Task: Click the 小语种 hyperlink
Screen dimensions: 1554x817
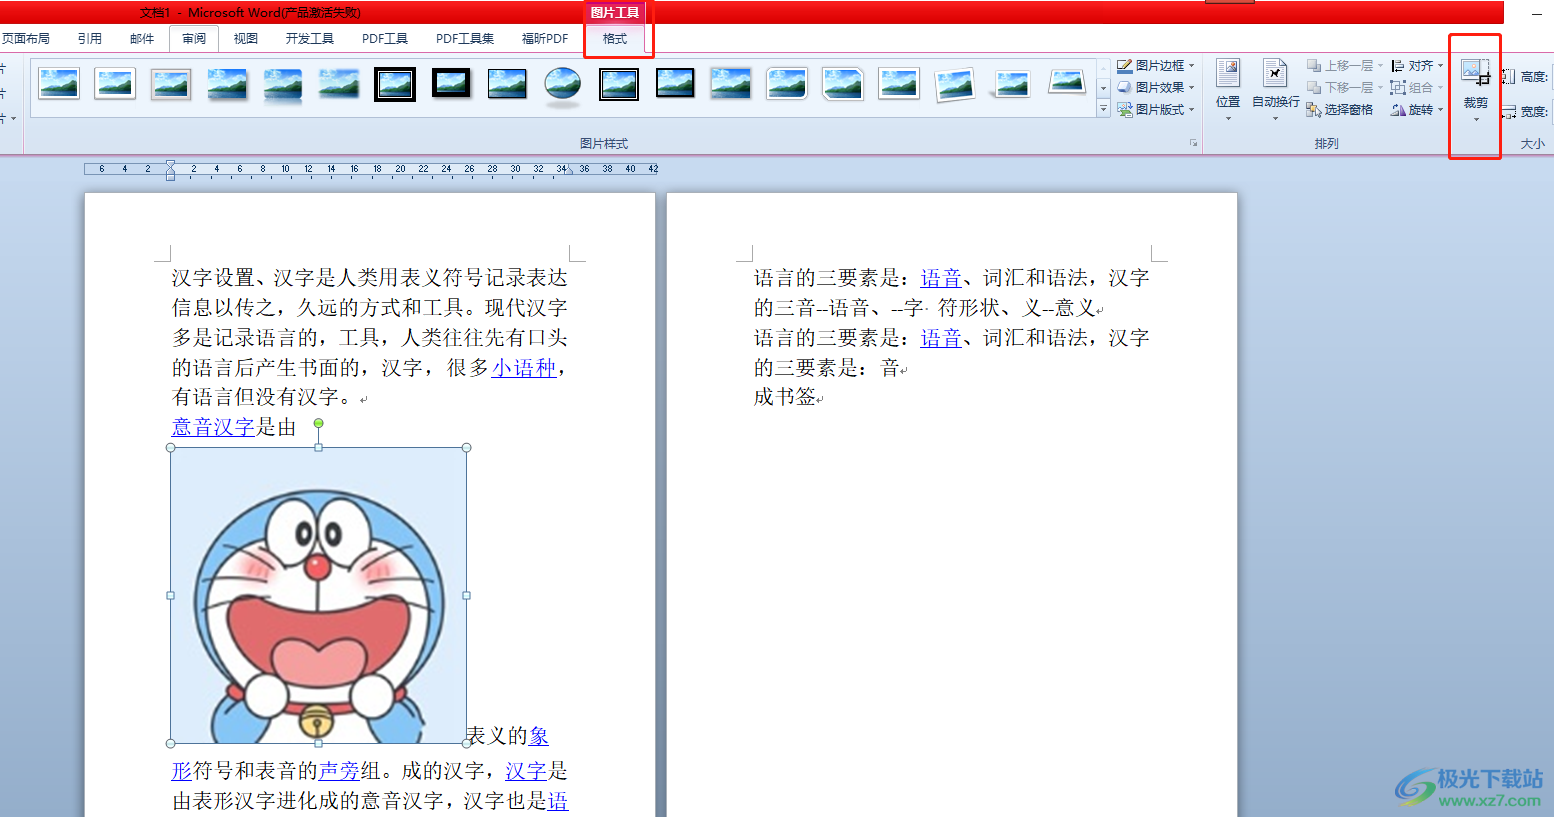Action: (x=523, y=368)
